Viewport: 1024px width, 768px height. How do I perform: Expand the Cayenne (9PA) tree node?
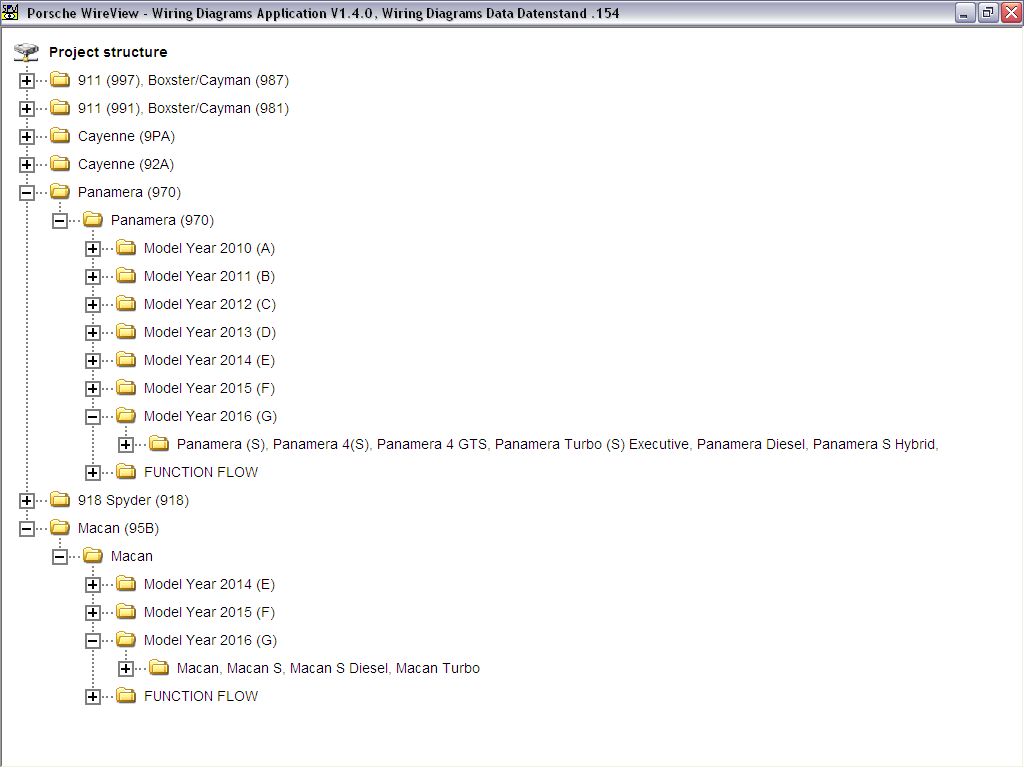point(27,137)
